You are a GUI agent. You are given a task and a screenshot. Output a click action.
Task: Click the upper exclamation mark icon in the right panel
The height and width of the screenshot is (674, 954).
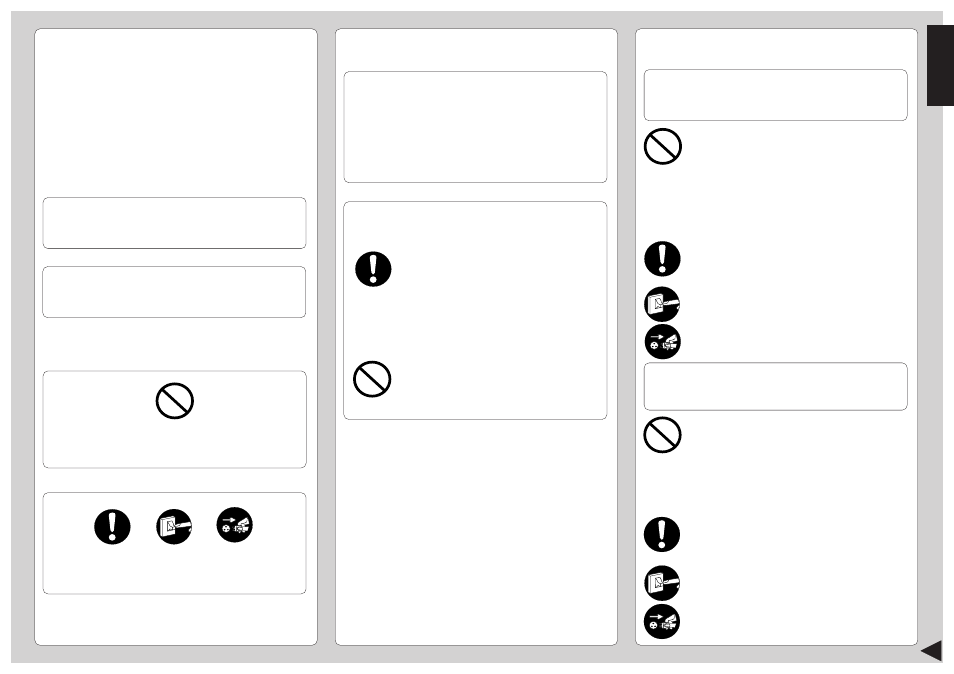point(663,259)
